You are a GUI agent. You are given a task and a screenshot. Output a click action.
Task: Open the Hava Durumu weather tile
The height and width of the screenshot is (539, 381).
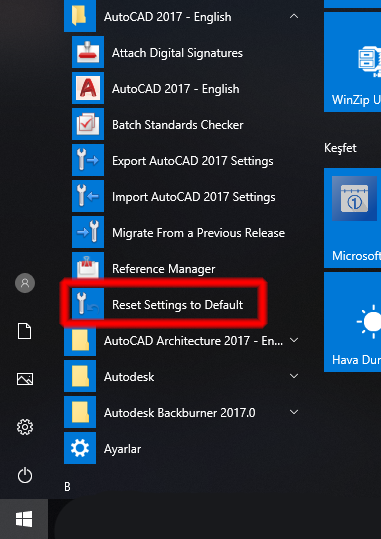tap(352, 322)
